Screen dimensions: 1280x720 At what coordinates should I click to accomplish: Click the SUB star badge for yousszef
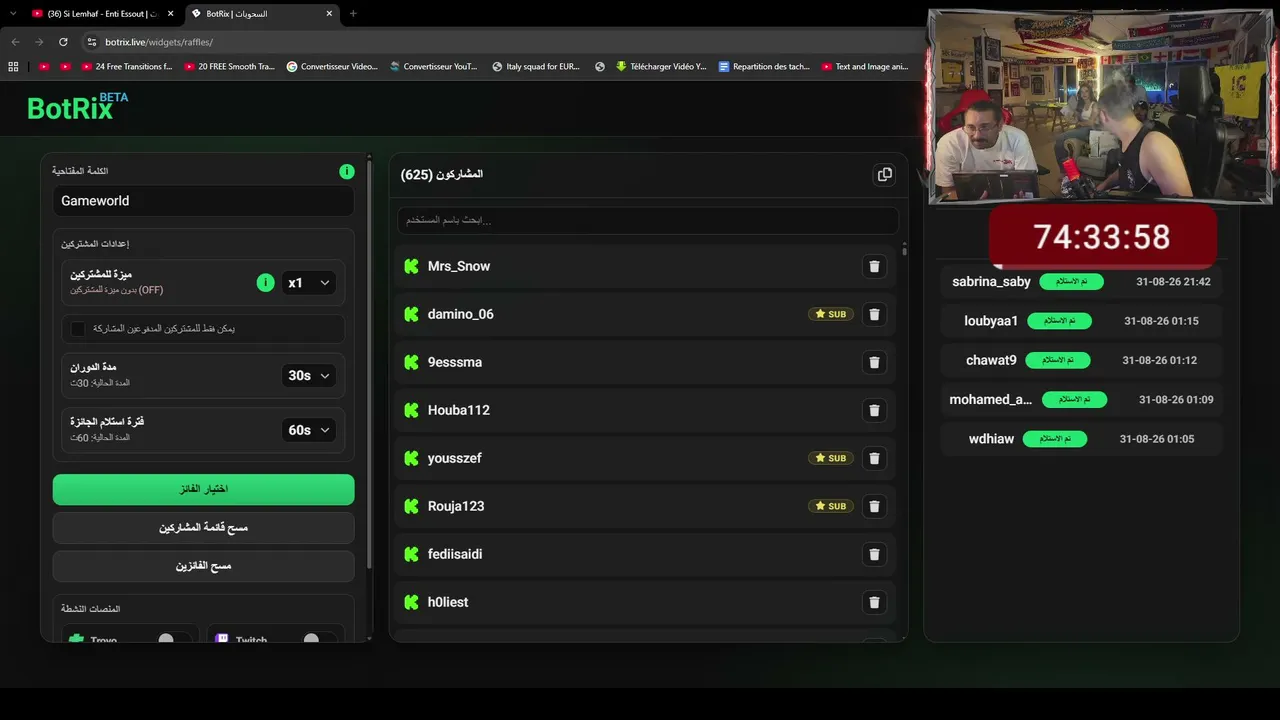click(831, 458)
